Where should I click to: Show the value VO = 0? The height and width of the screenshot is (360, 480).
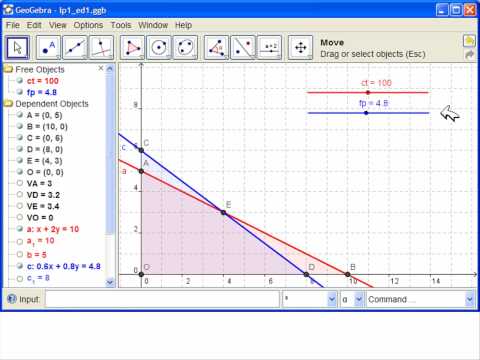coord(20,217)
